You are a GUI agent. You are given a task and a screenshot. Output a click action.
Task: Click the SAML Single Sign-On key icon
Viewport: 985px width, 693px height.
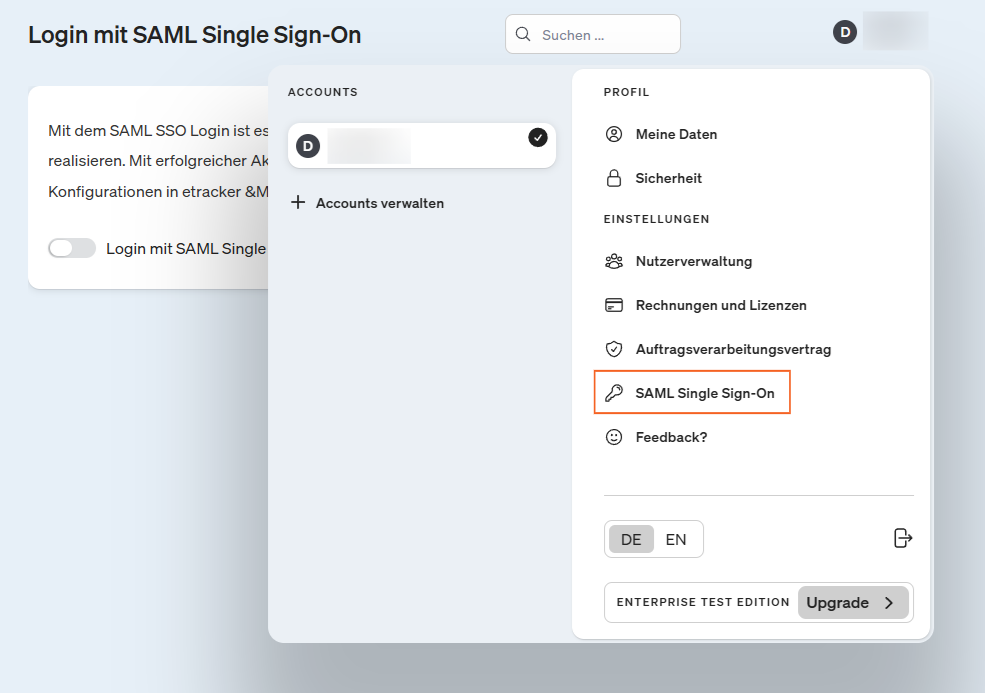[x=614, y=393]
